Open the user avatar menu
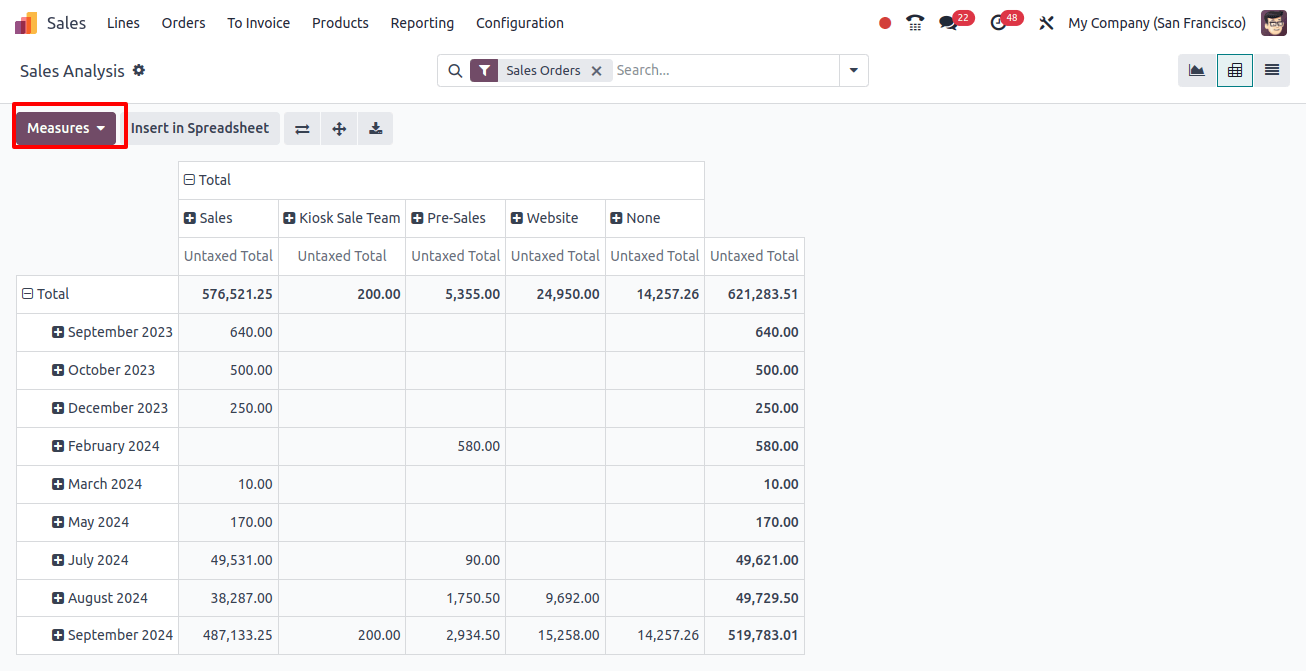This screenshot has width=1306, height=672. pyautogui.click(x=1274, y=23)
